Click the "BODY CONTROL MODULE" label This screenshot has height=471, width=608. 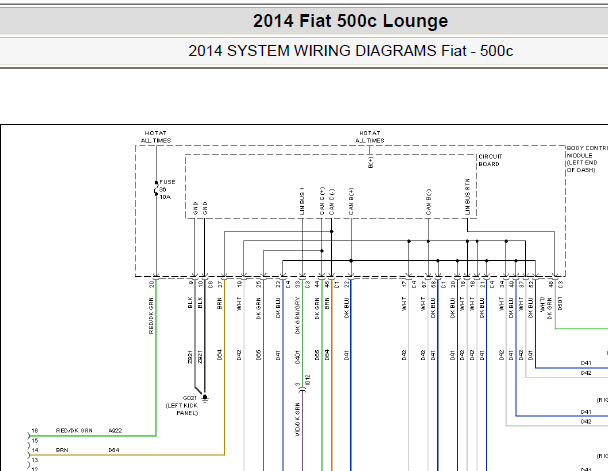point(587,159)
